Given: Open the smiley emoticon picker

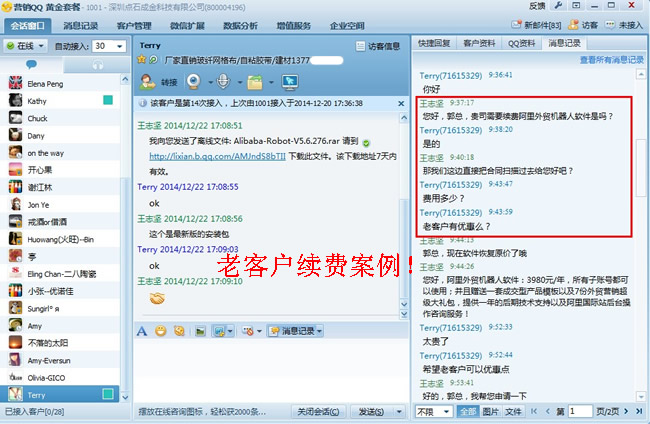Looking at the screenshot, I should [x=160, y=331].
